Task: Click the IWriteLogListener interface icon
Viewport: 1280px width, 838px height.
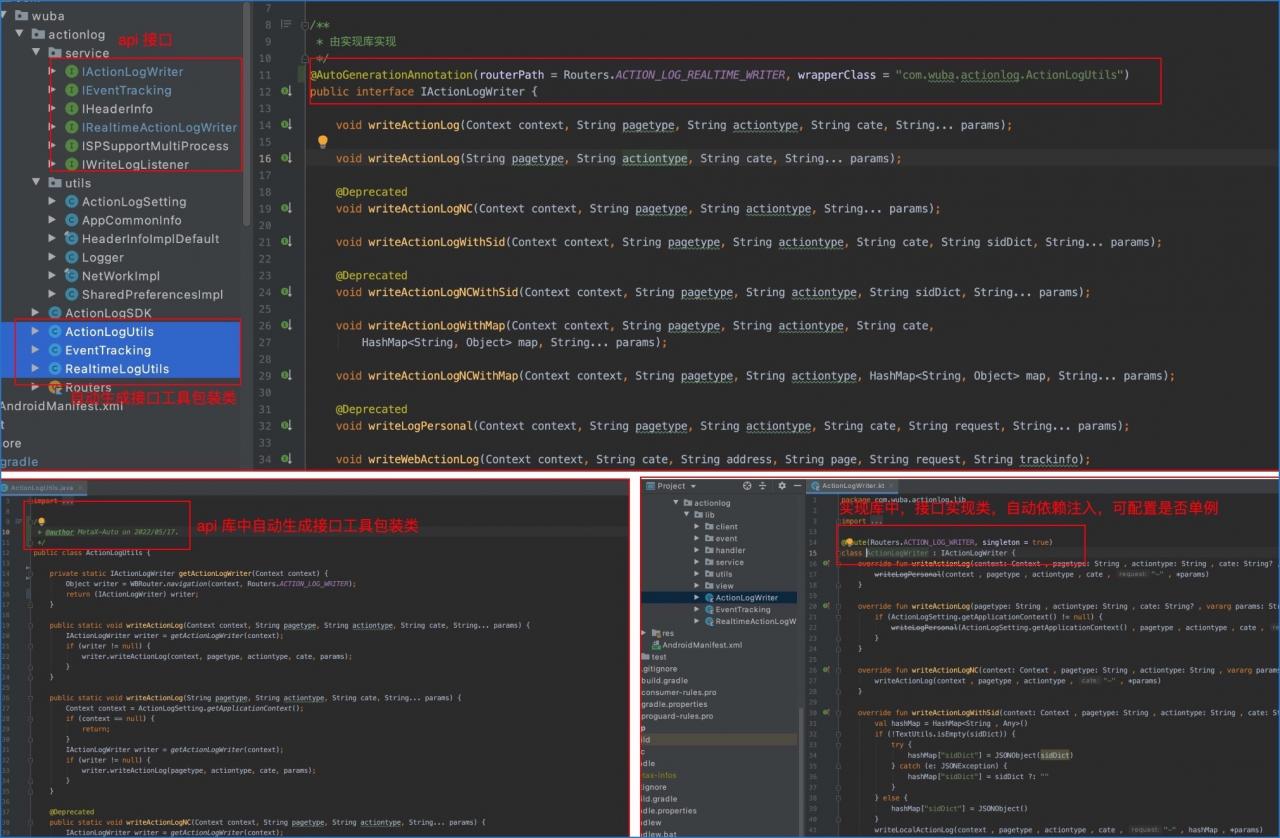Action: click(72, 164)
